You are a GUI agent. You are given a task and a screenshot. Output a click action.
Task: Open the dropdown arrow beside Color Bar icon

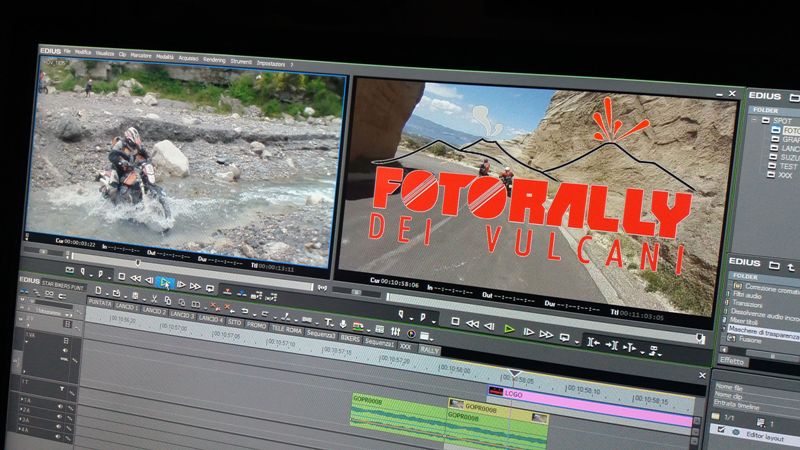368,331
